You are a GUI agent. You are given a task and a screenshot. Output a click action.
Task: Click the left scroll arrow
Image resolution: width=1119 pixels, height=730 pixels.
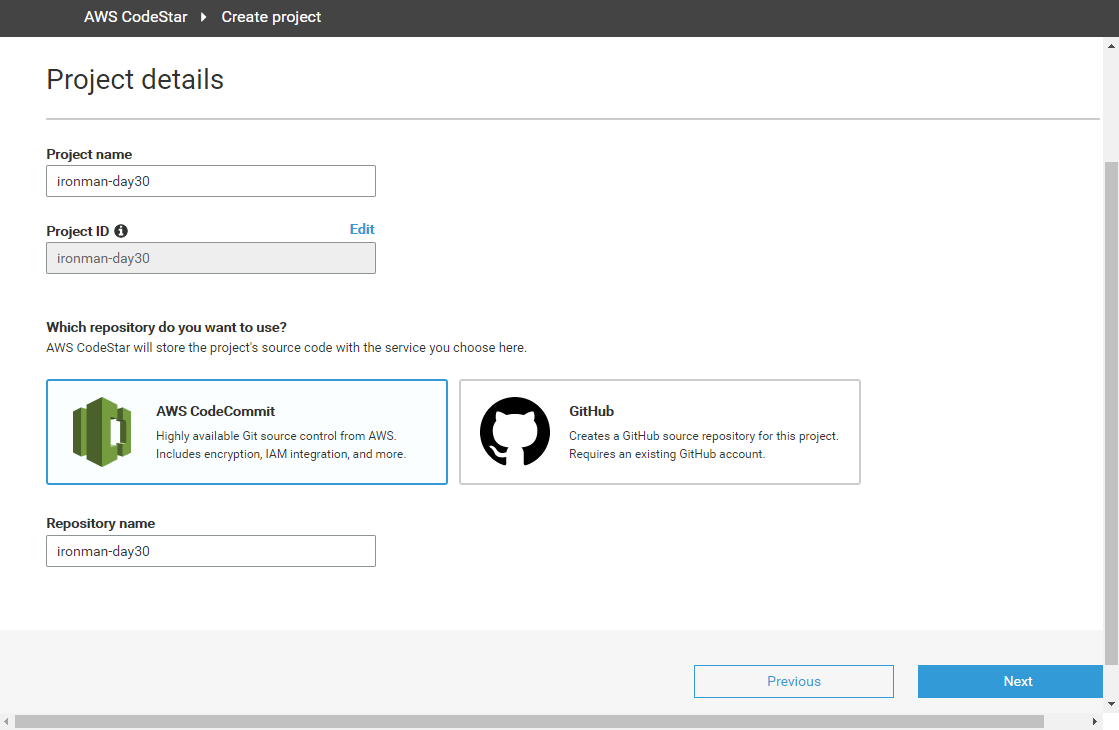coord(6,721)
